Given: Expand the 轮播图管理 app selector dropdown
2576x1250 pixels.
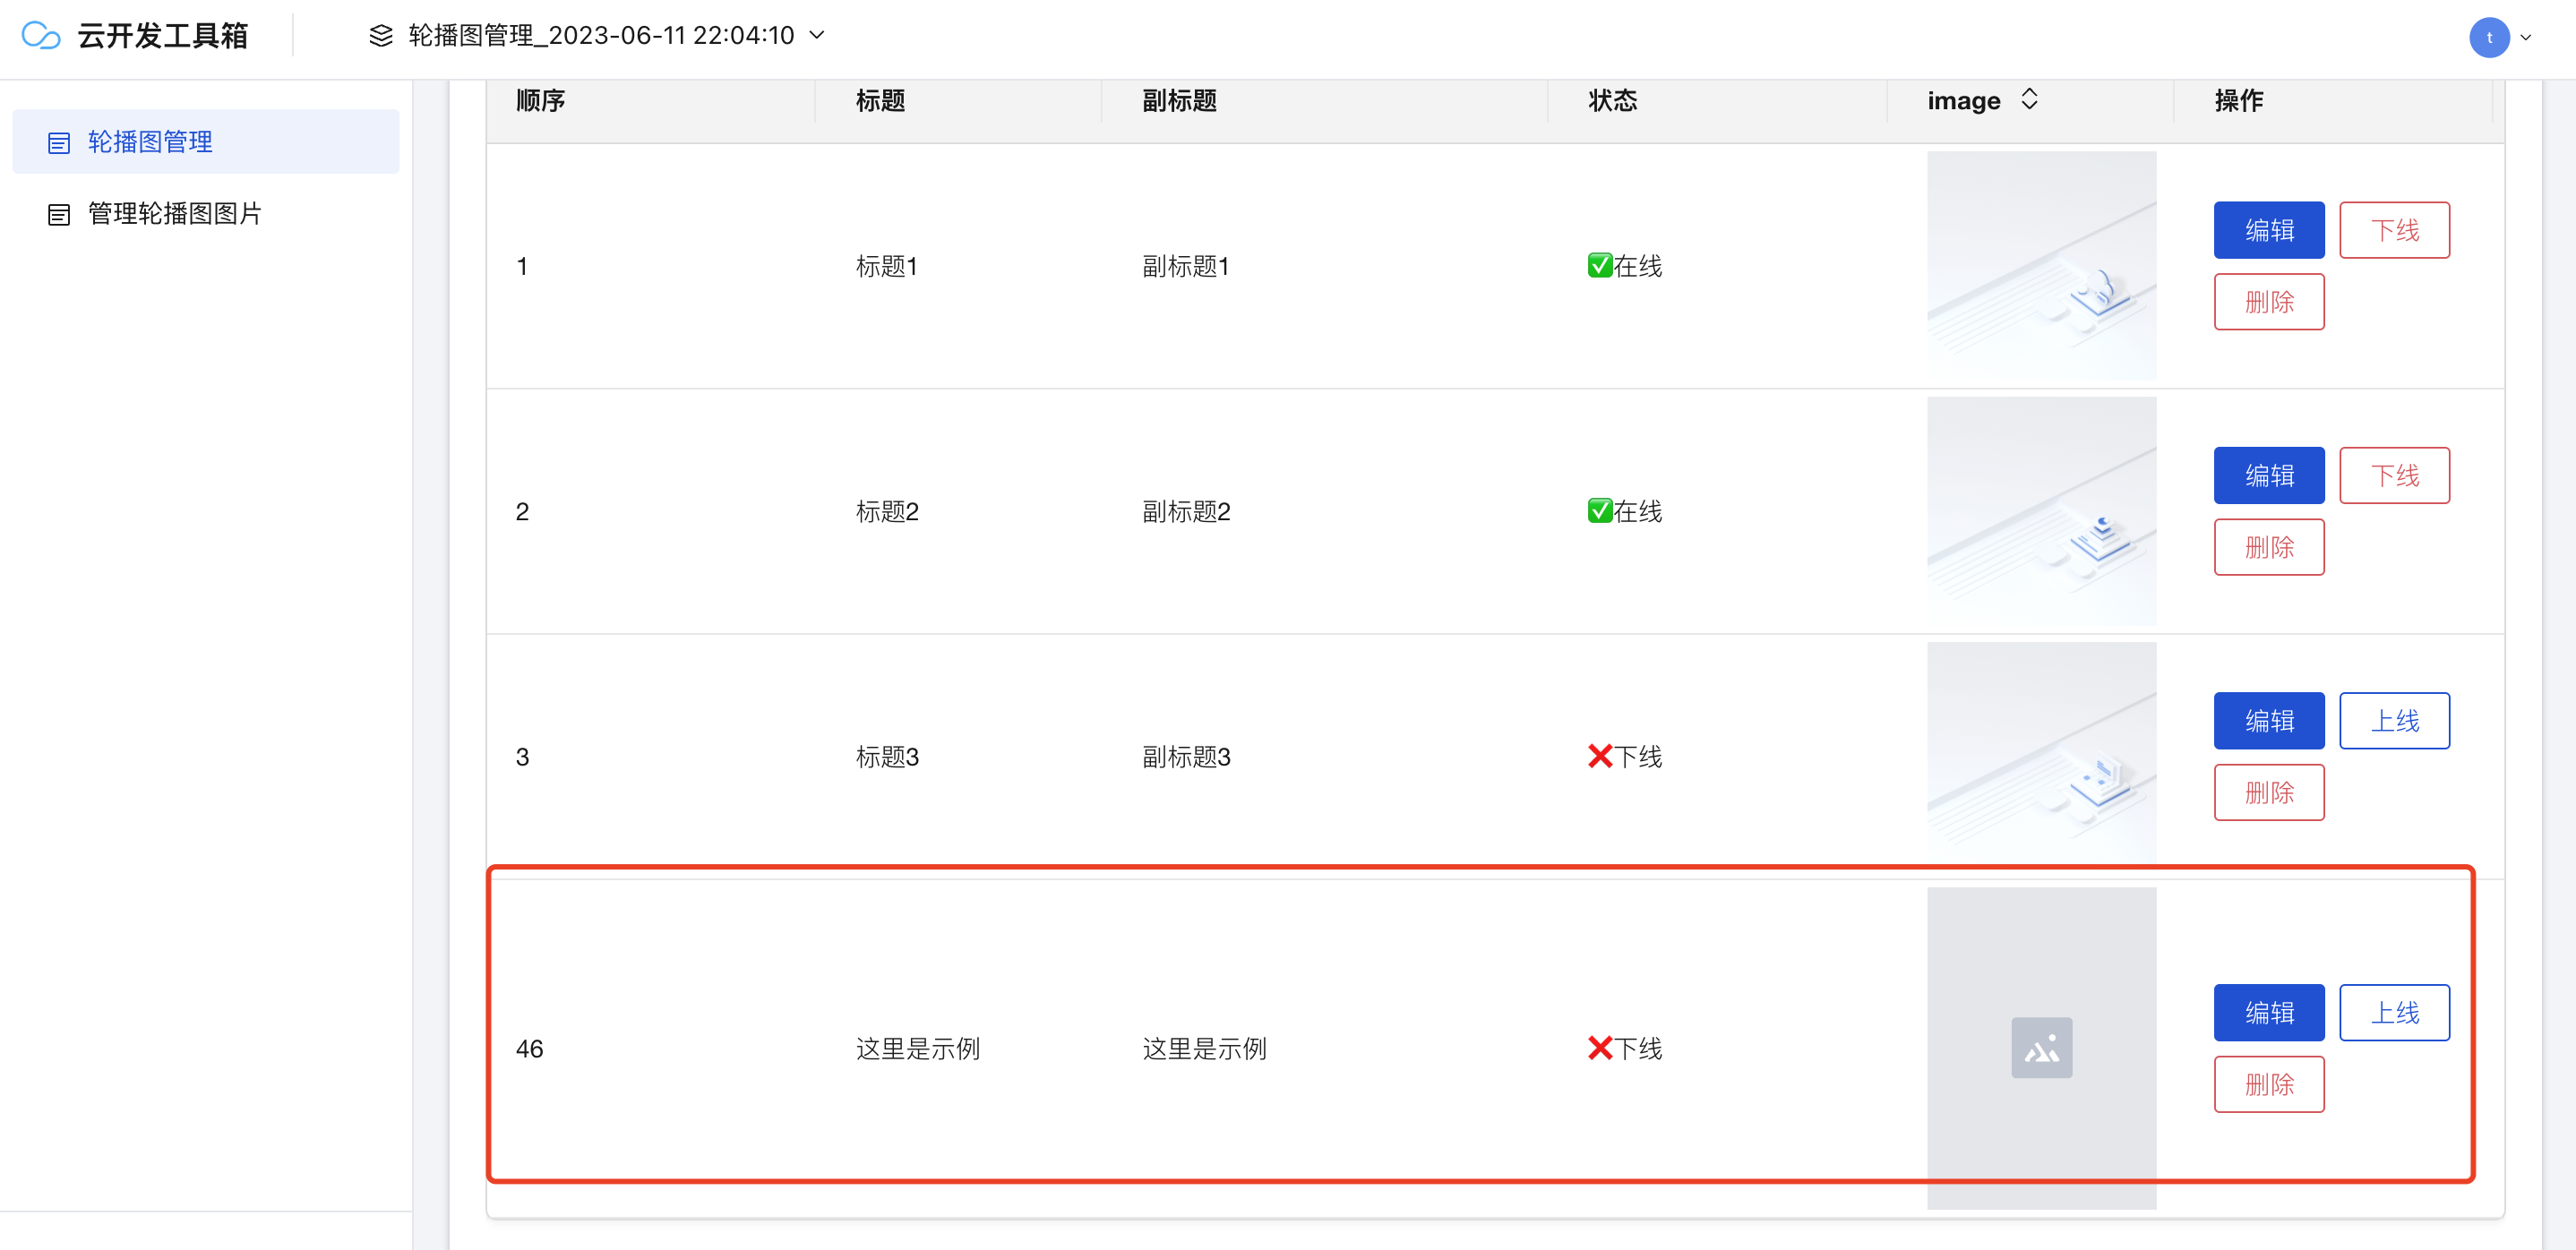Looking at the screenshot, I should tap(817, 35).
